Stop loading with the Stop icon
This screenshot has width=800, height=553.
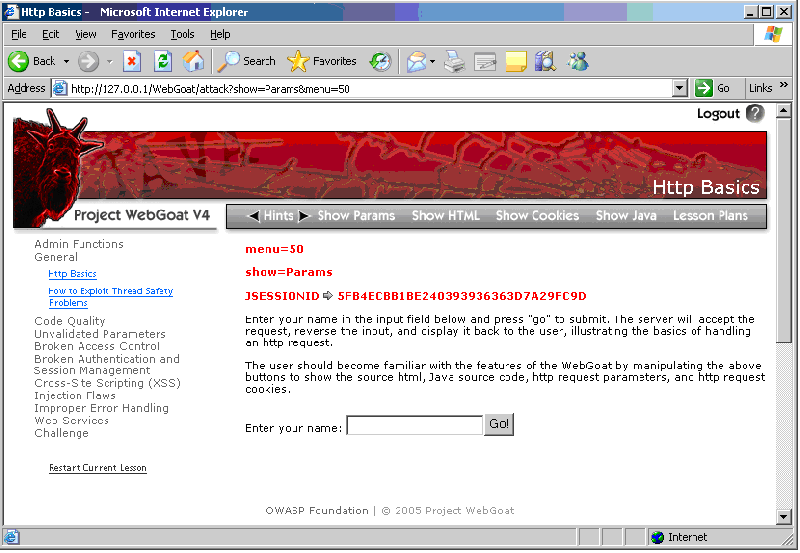tap(132, 62)
